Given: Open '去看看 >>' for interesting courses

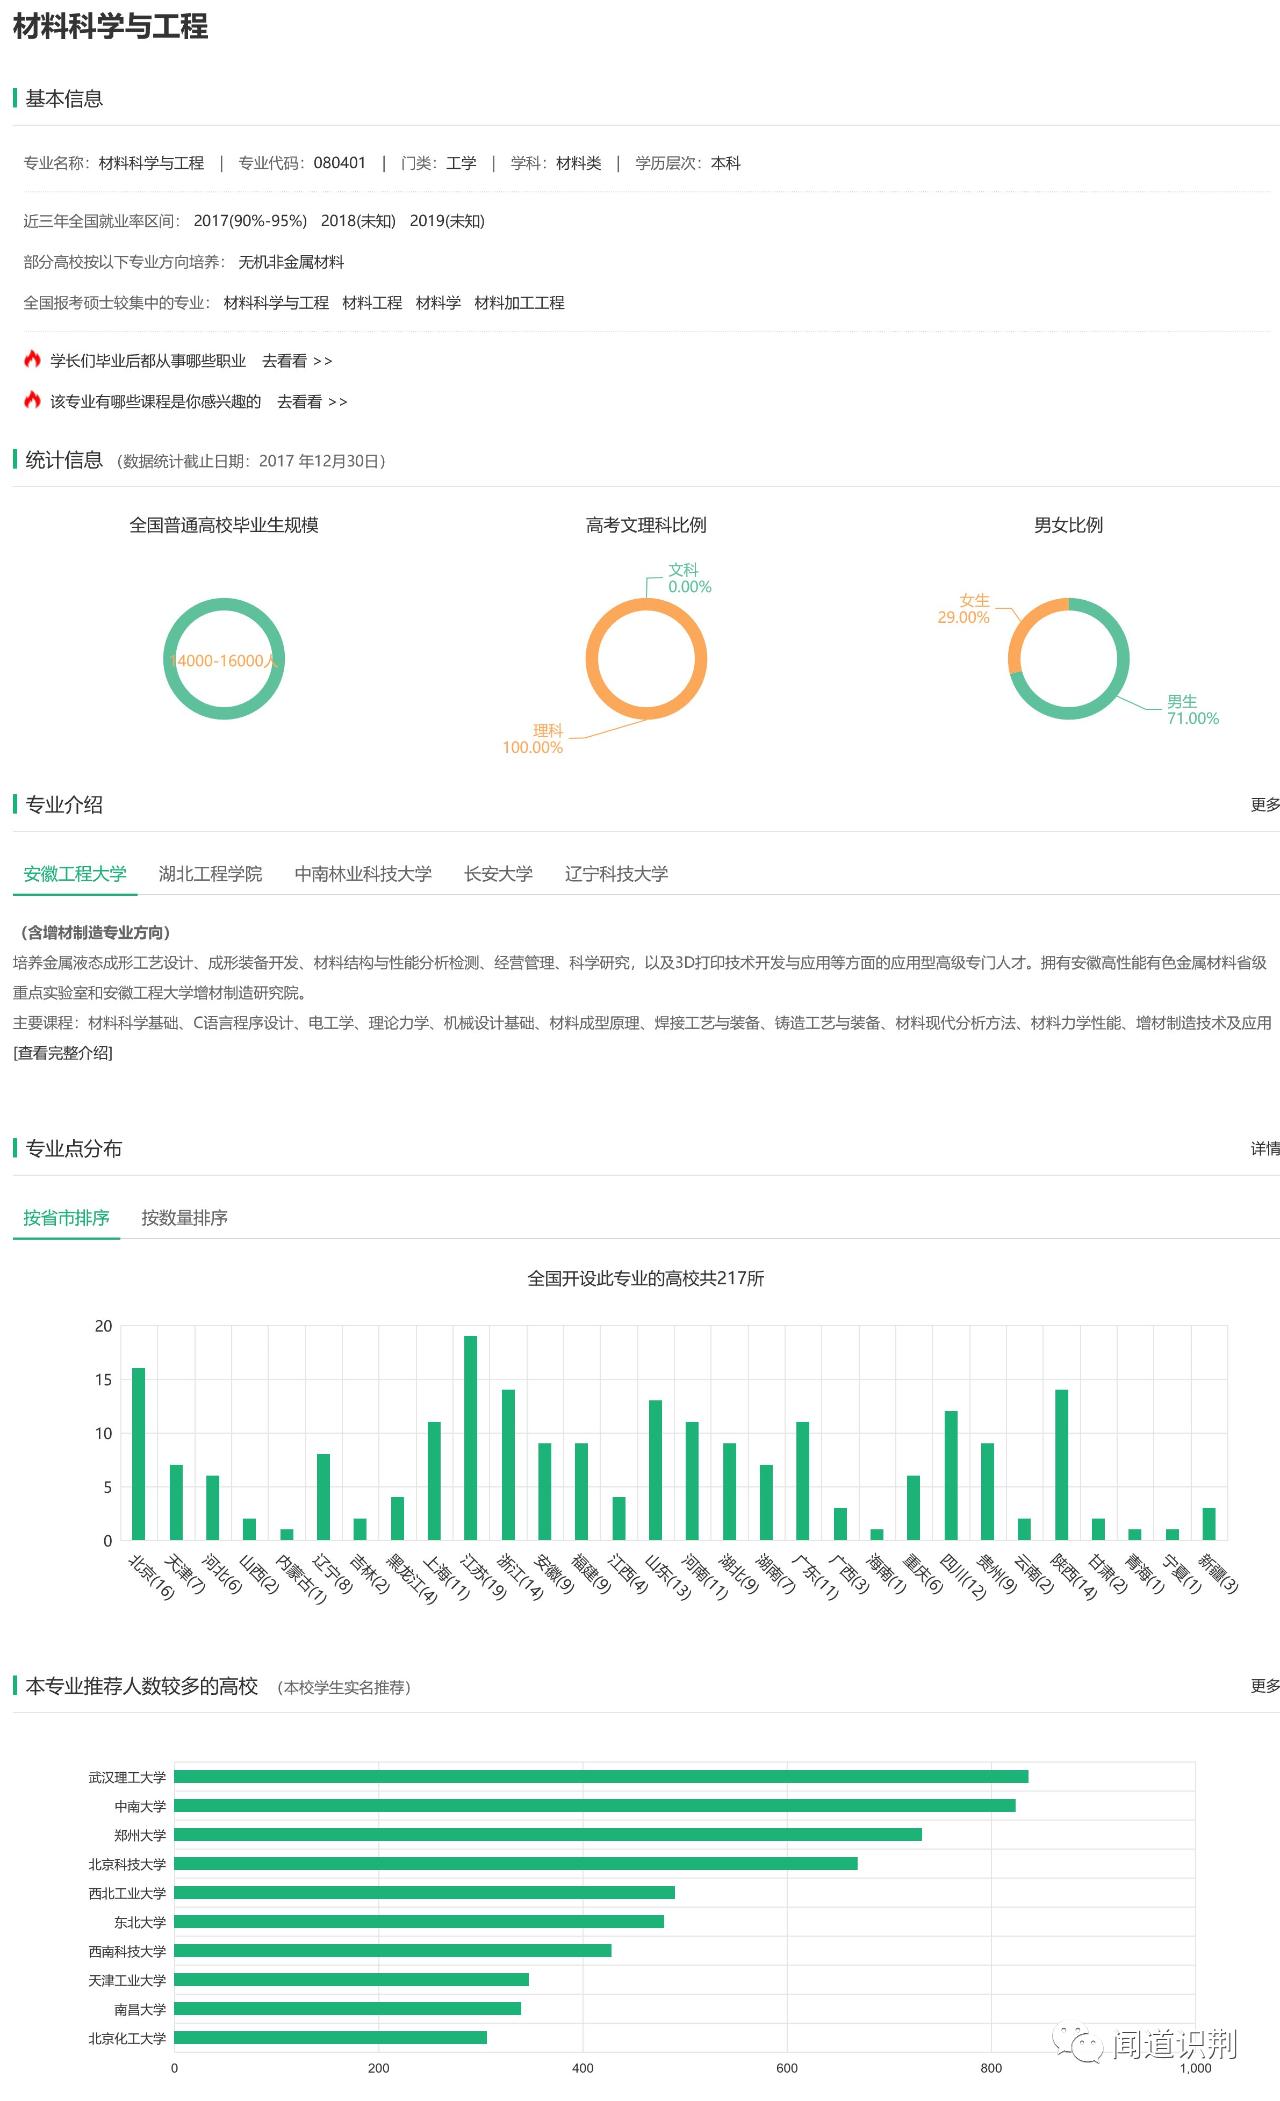Looking at the screenshot, I should [312, 402].
